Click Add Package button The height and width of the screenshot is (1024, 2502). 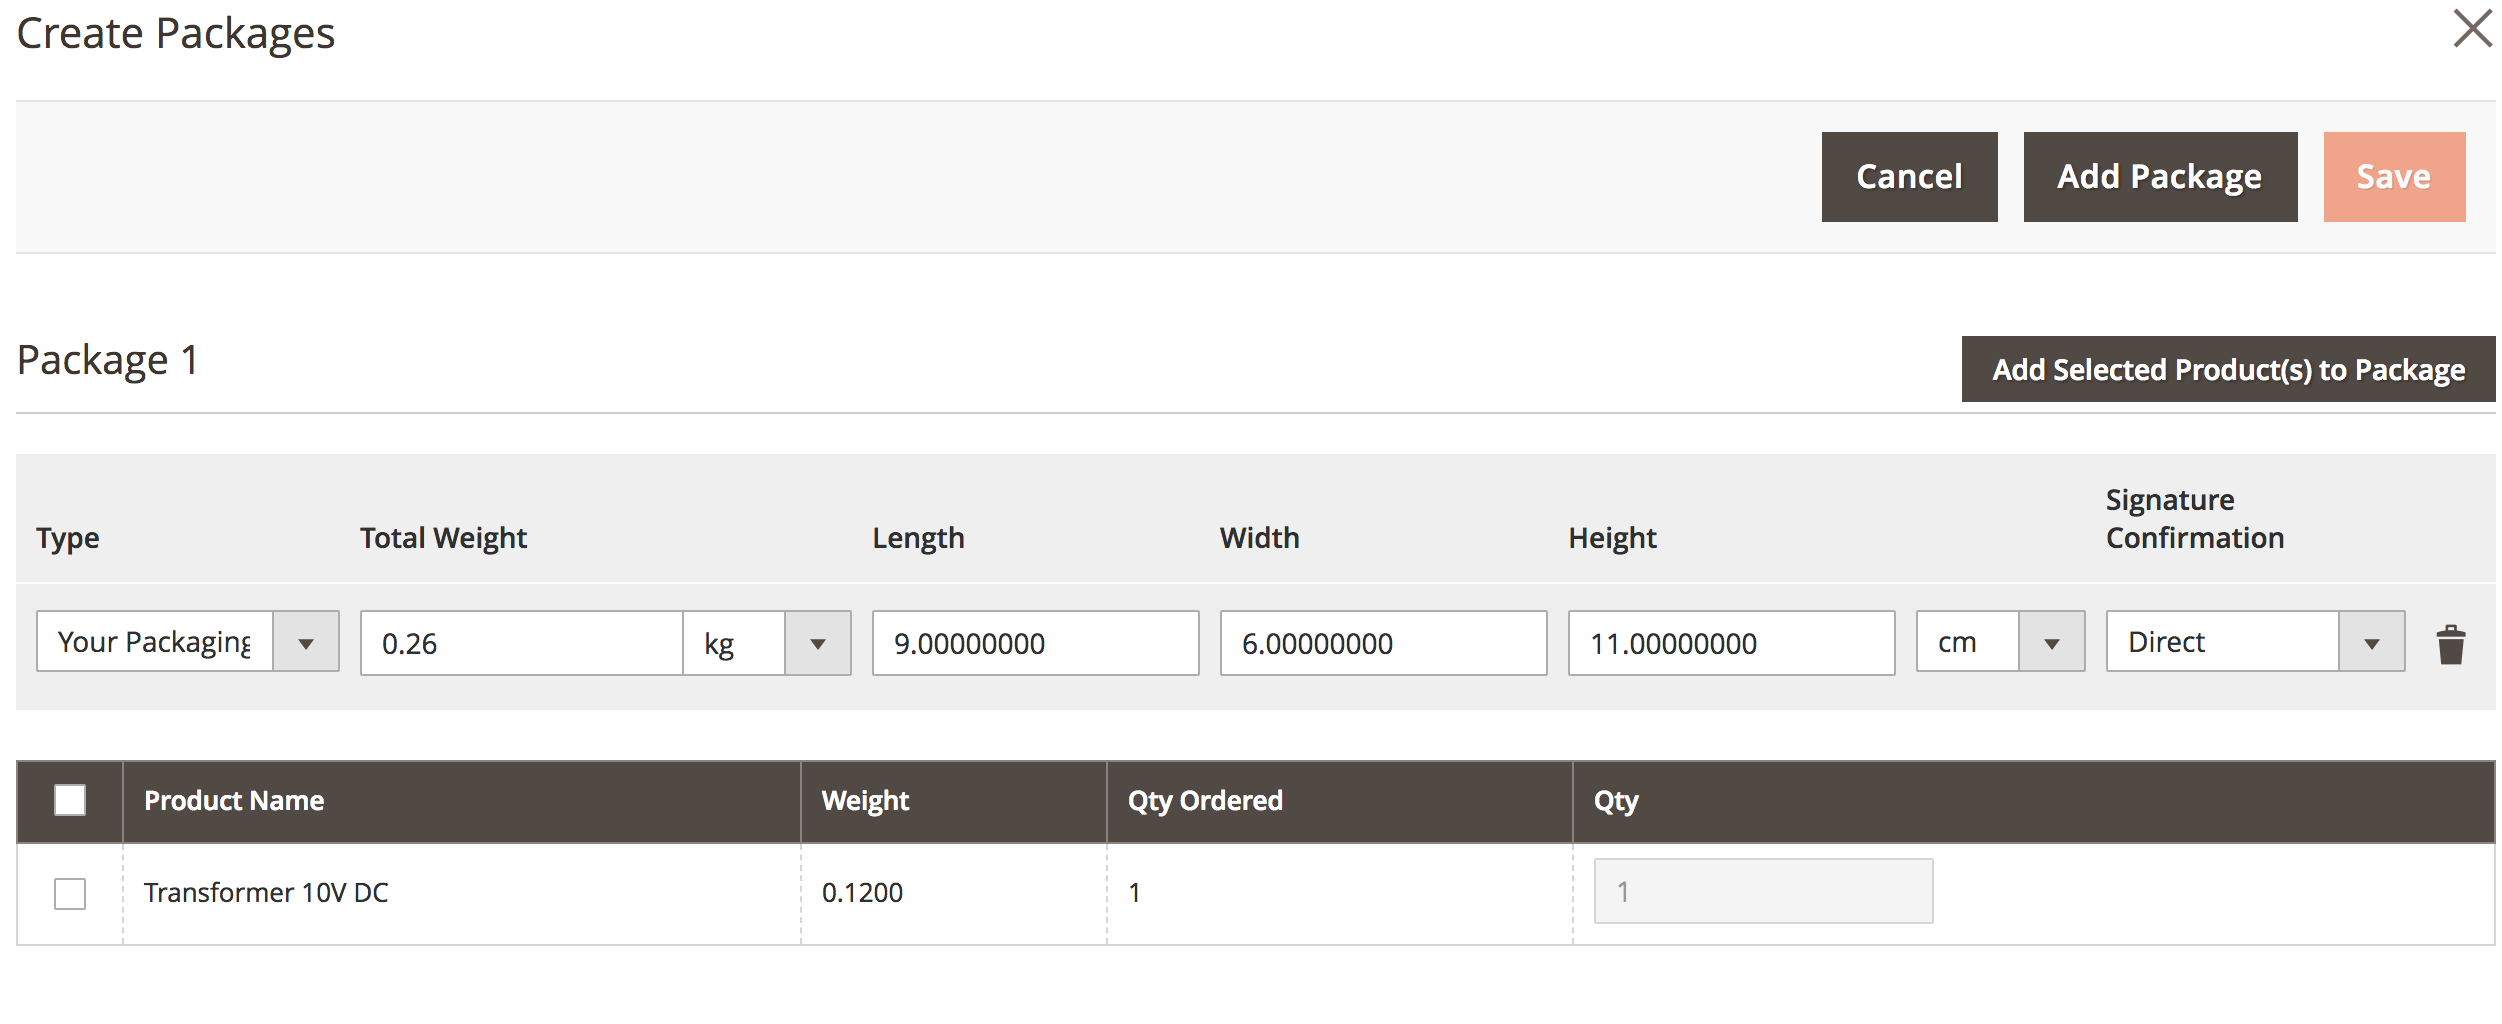2160,177
